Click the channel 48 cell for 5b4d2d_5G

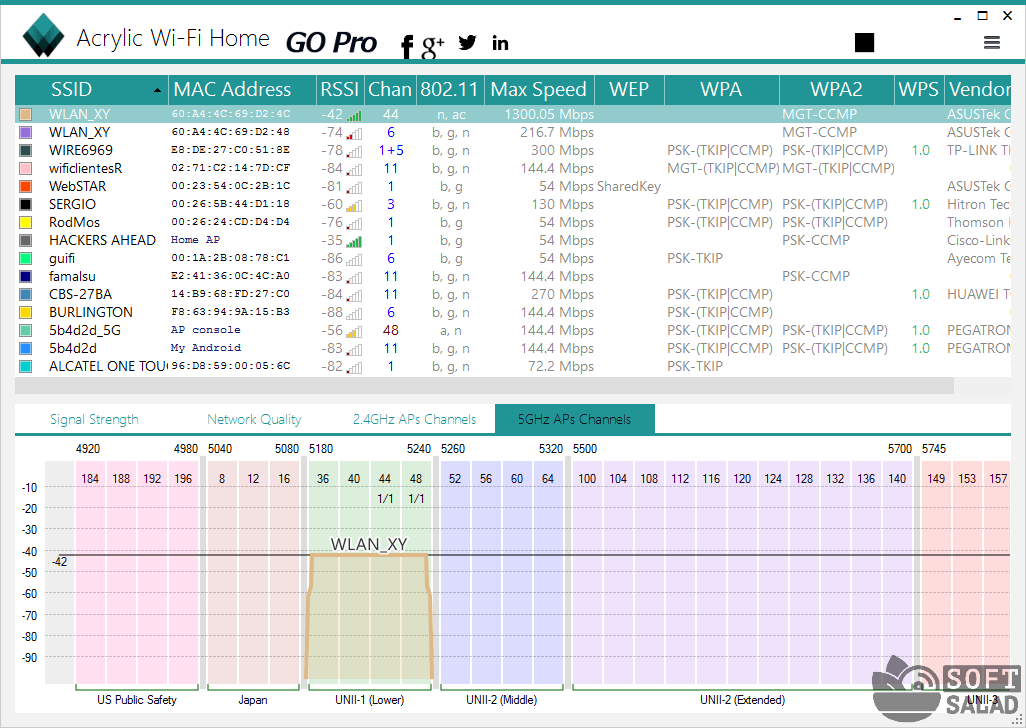tap(391, 330)
